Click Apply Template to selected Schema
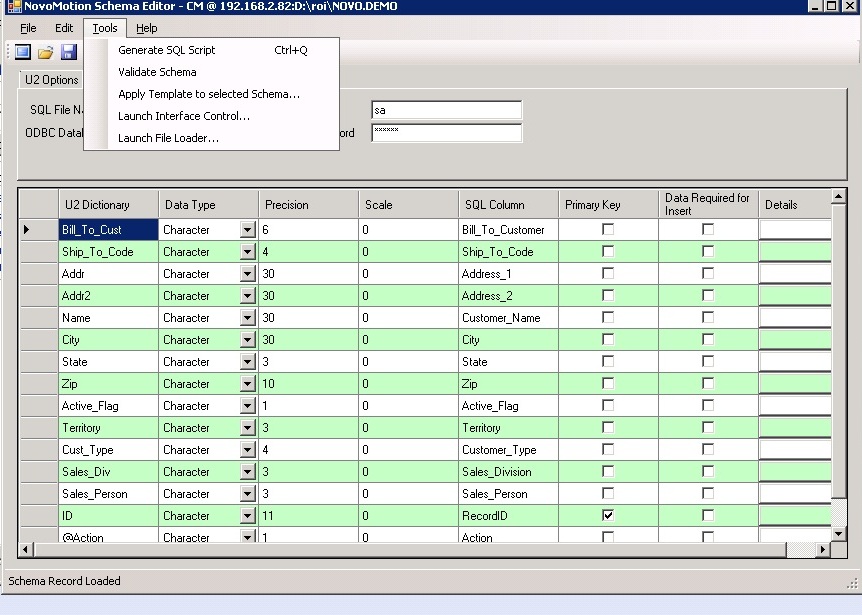Image resolution: width=862 pixels, height=615 pixels. click(209, 94)
